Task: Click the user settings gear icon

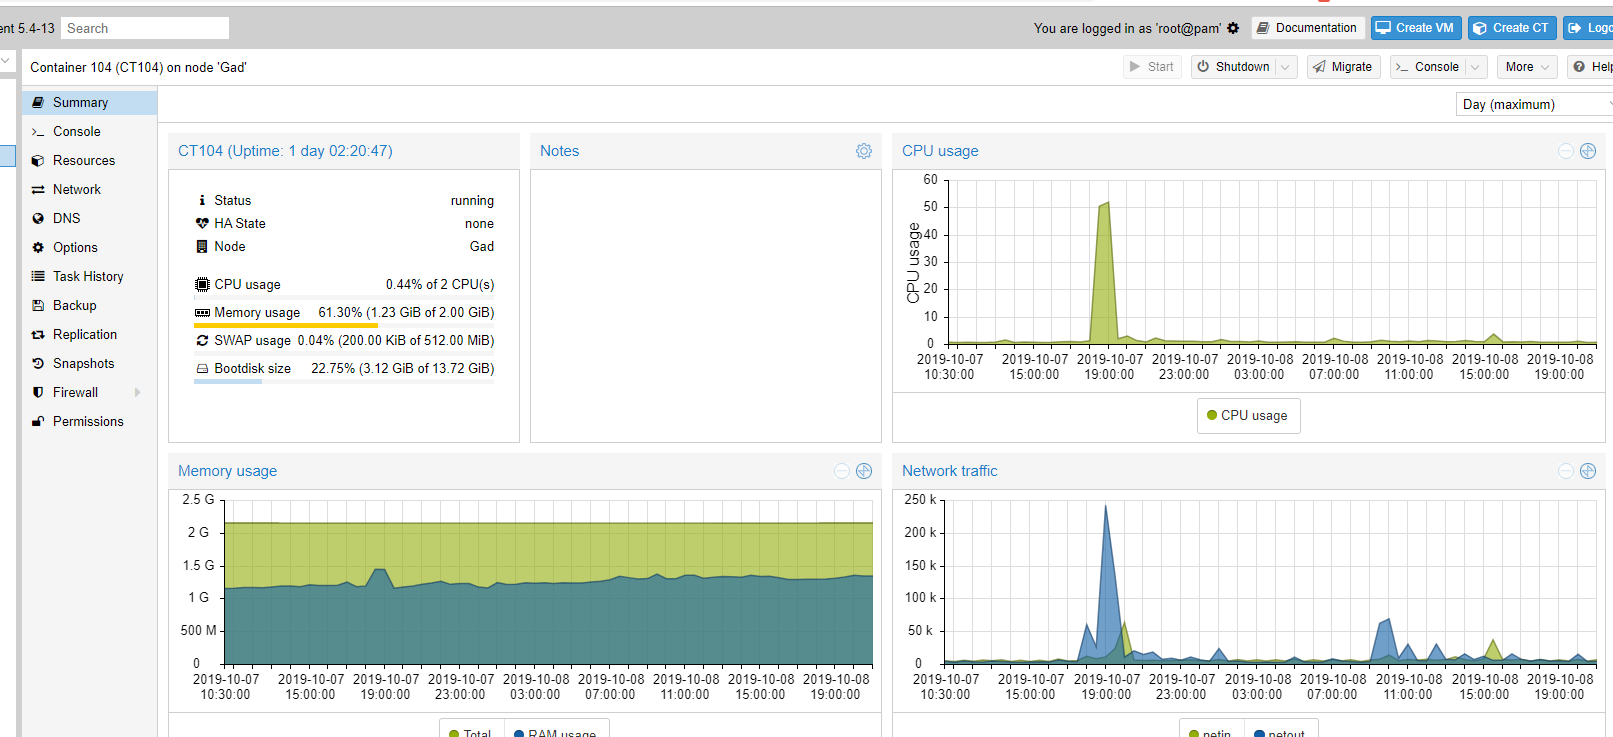Action: point(1233,28)
